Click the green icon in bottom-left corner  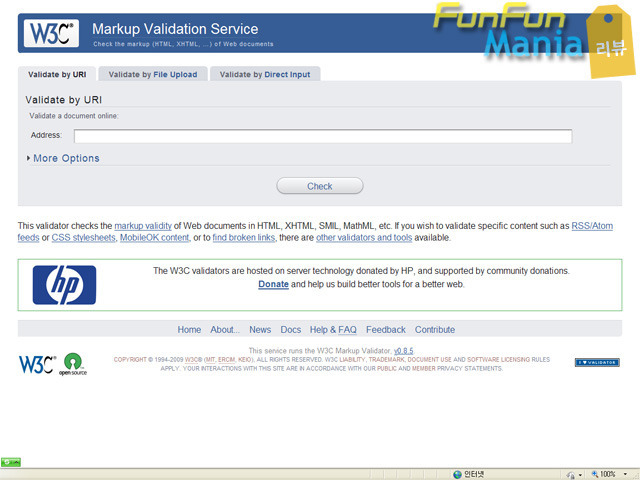tap(11, 462)
